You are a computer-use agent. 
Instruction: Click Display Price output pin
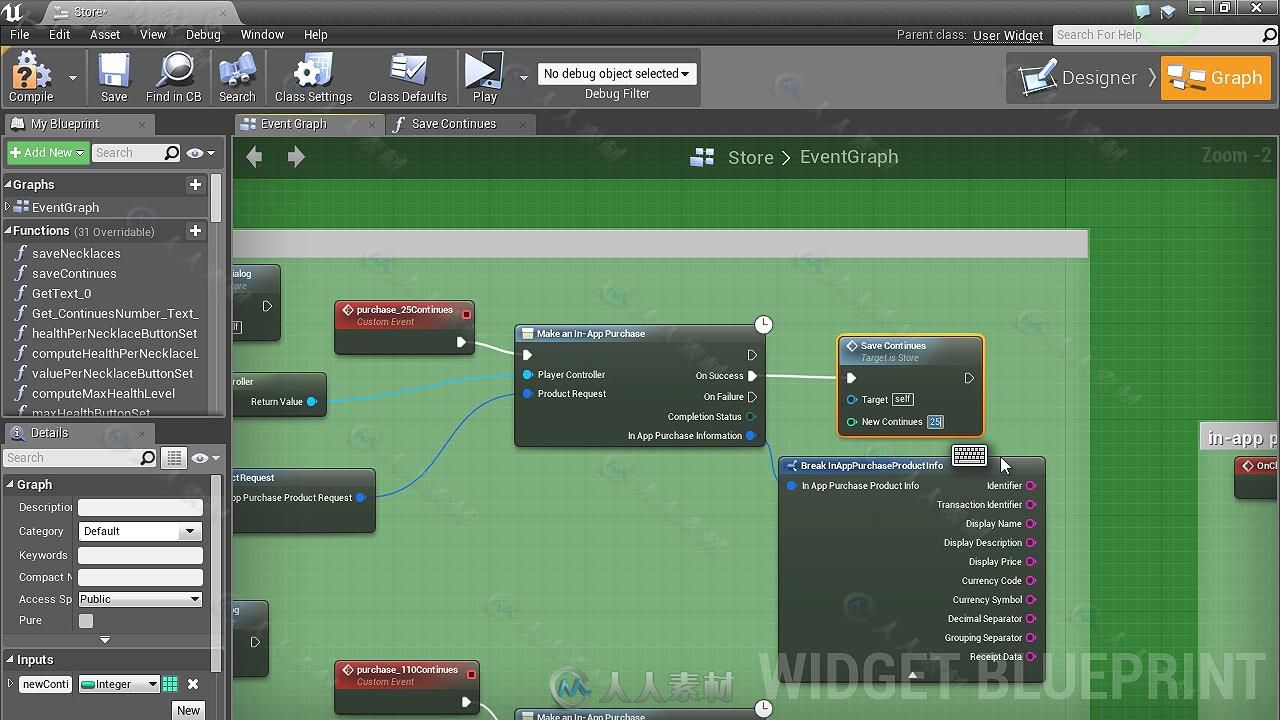(1031, 562)
